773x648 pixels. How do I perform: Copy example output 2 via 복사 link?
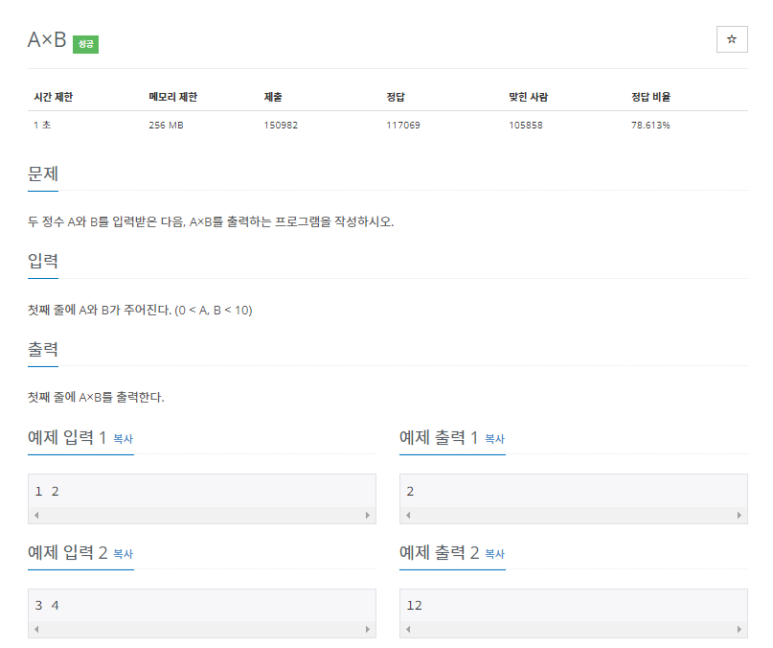click(495, 554)
